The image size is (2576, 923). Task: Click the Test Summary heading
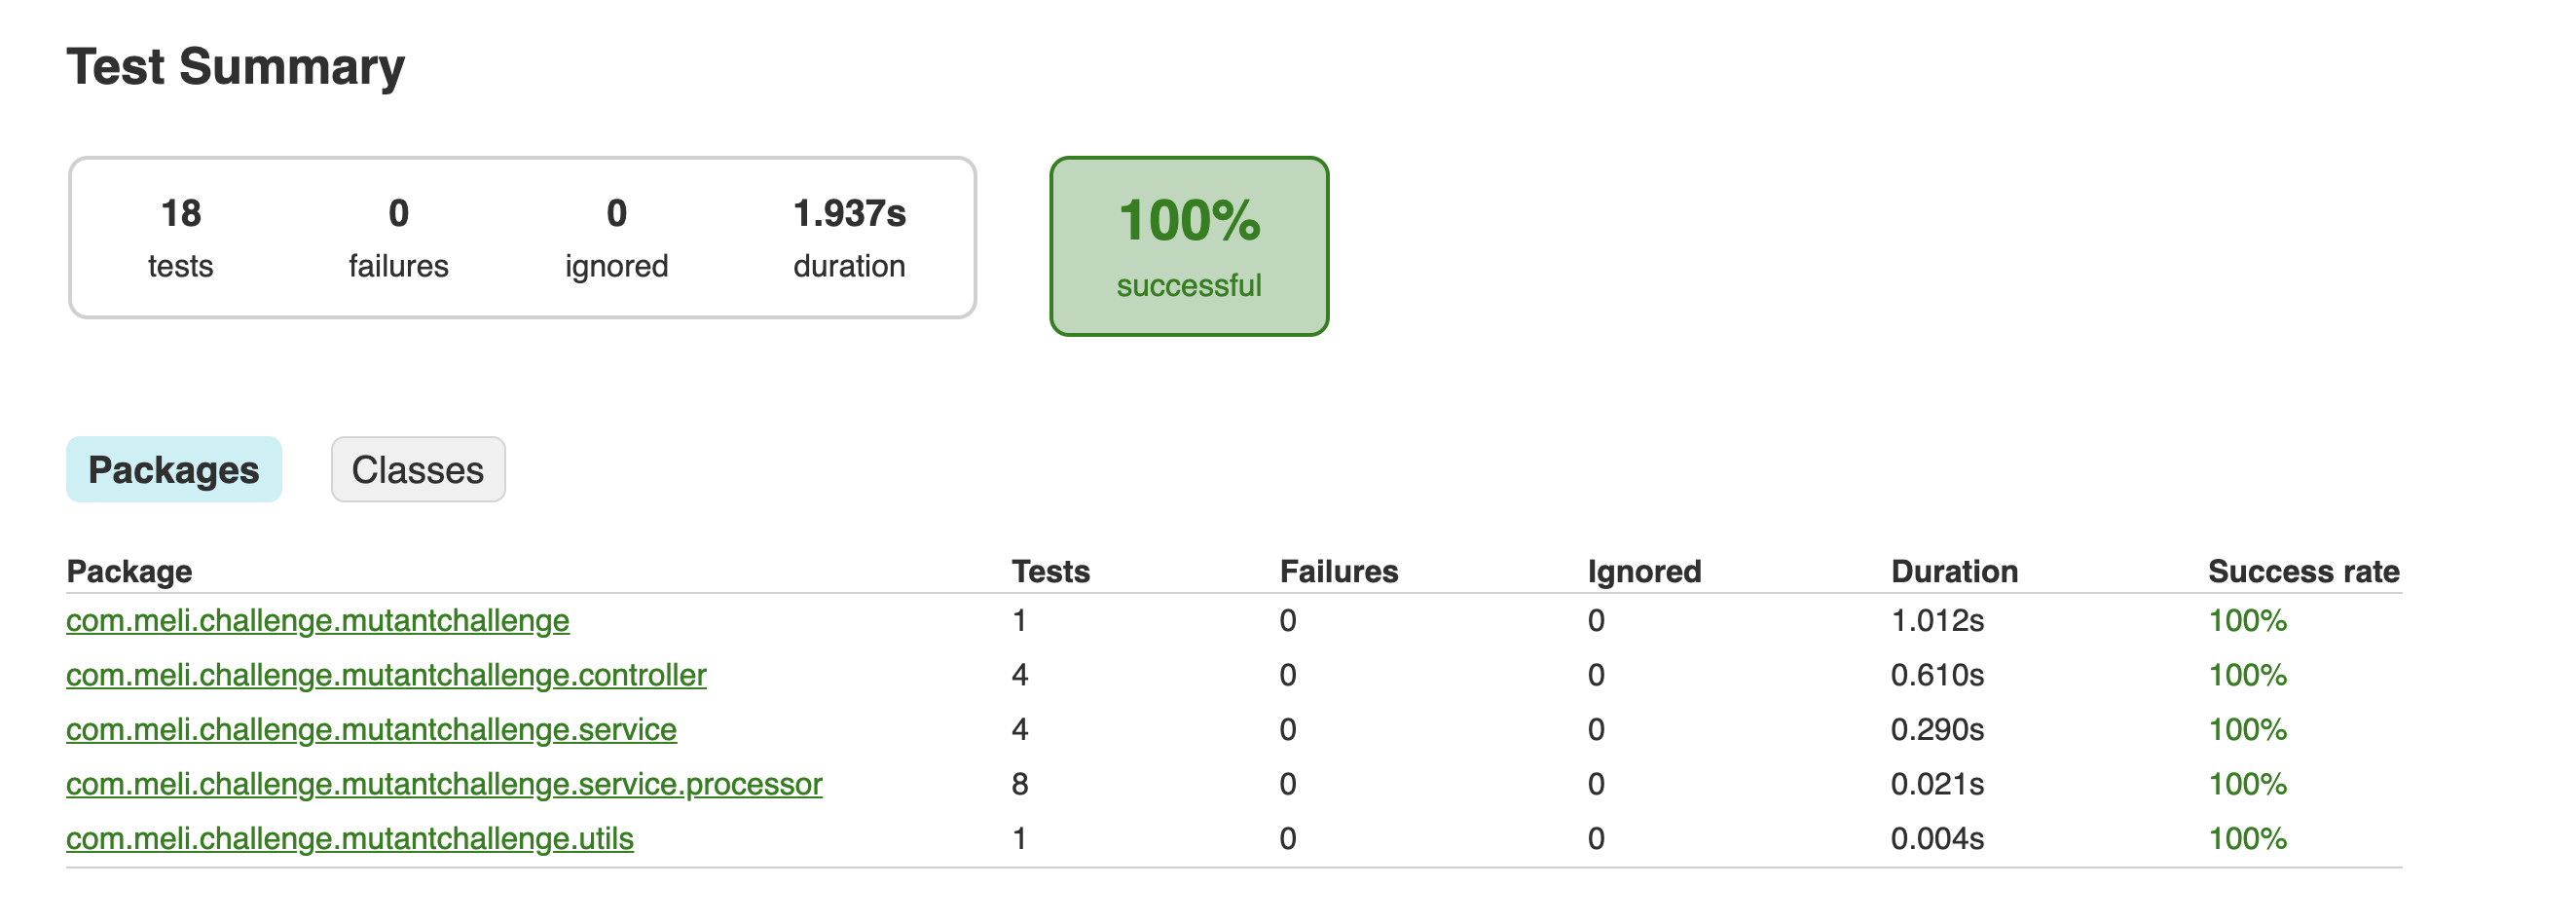pyautogui.click(x=235, y=66)
